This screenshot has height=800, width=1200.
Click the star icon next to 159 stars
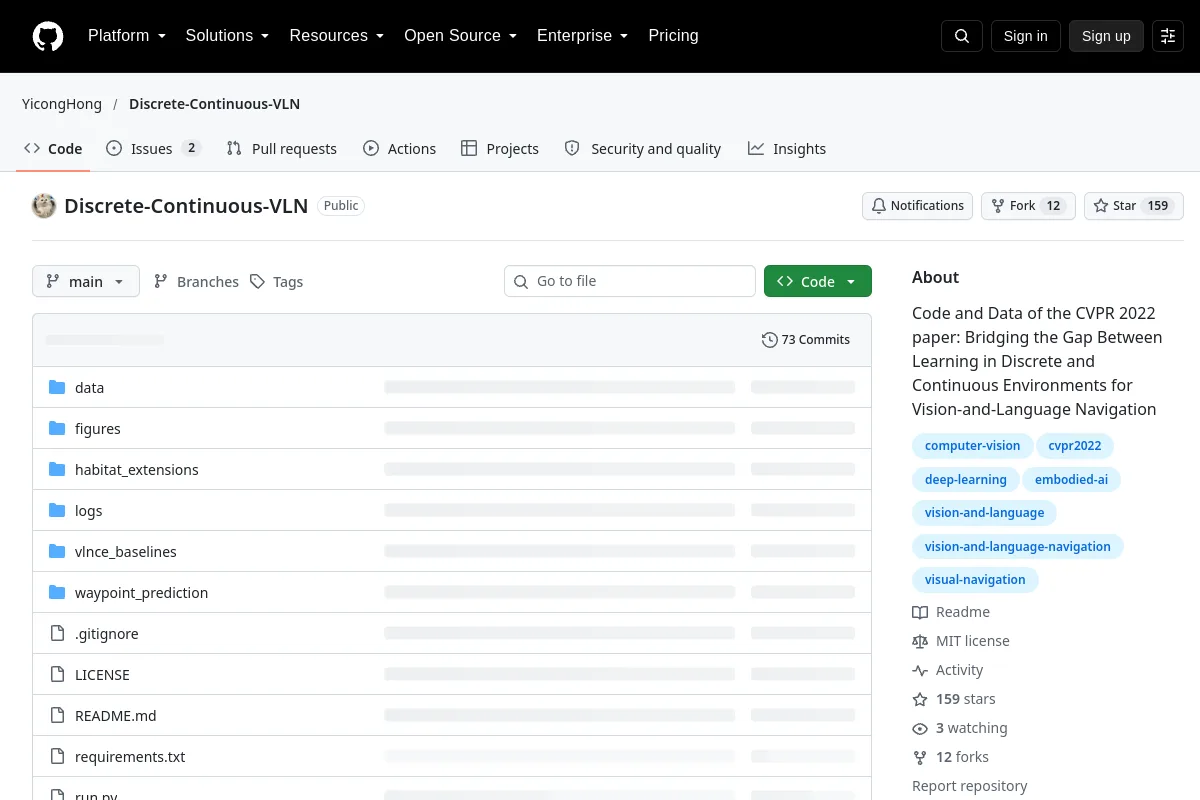pos(920,699)
